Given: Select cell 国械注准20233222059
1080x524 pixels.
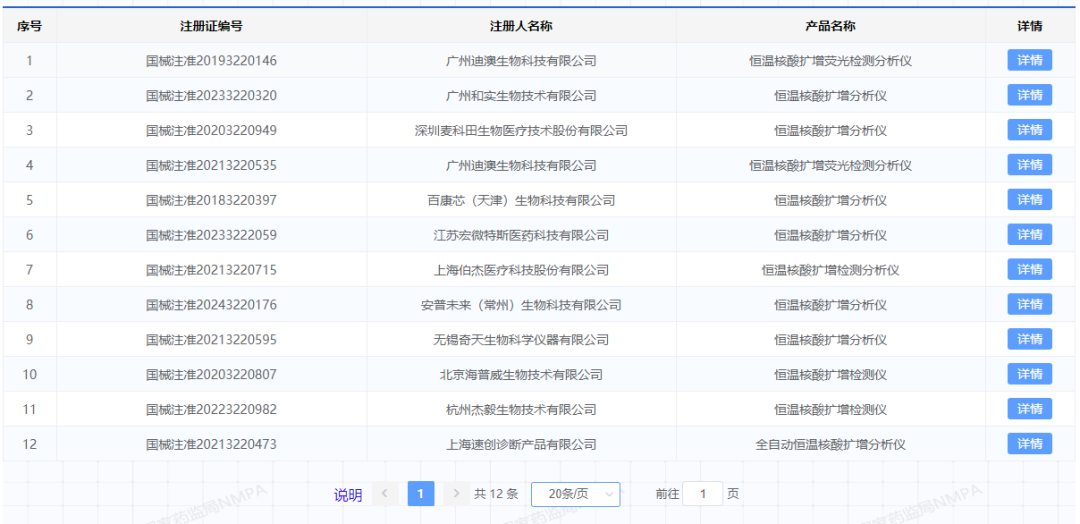Looking at the screenshot, I should [x=211, y=235].
